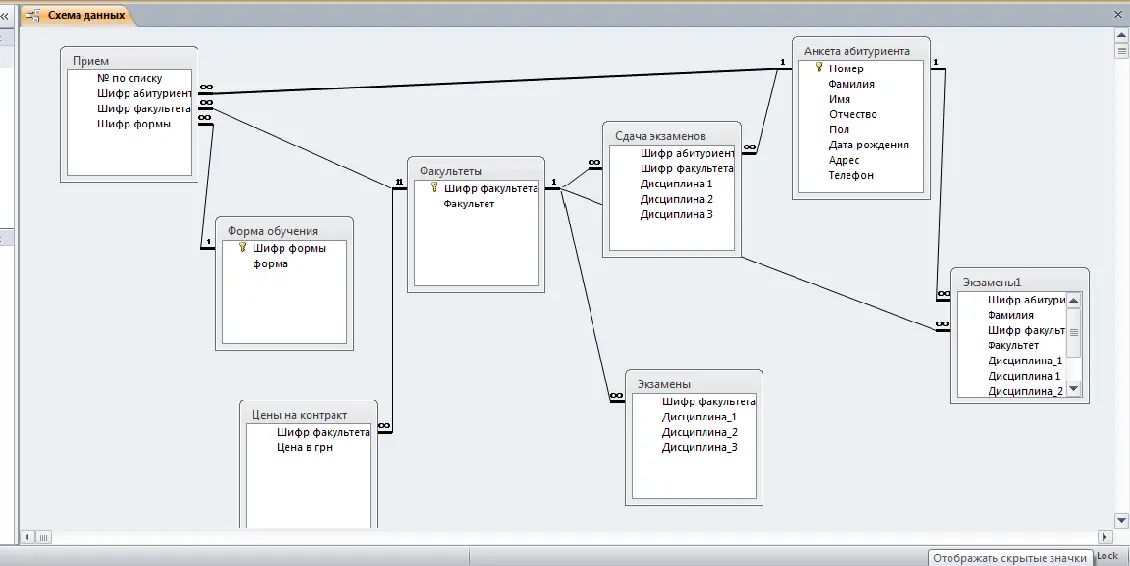Click the diagram vertical scrollbar up arrow
1130x566 pixels.
[x=1121, y=35]
